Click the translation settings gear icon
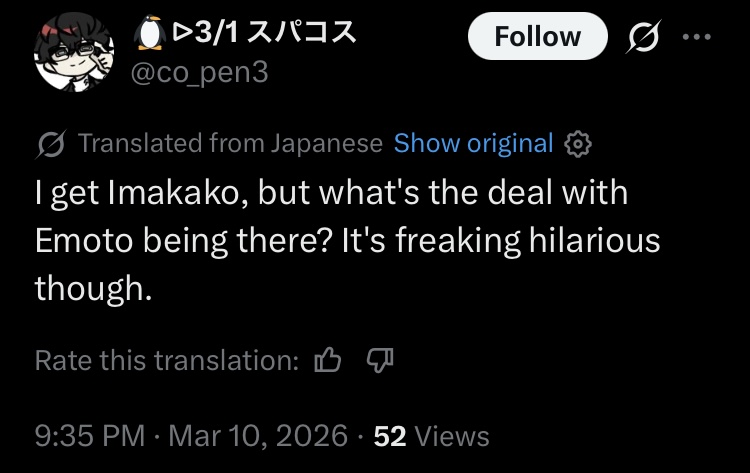This screenshot has width=750, height=473. [578, 144]
